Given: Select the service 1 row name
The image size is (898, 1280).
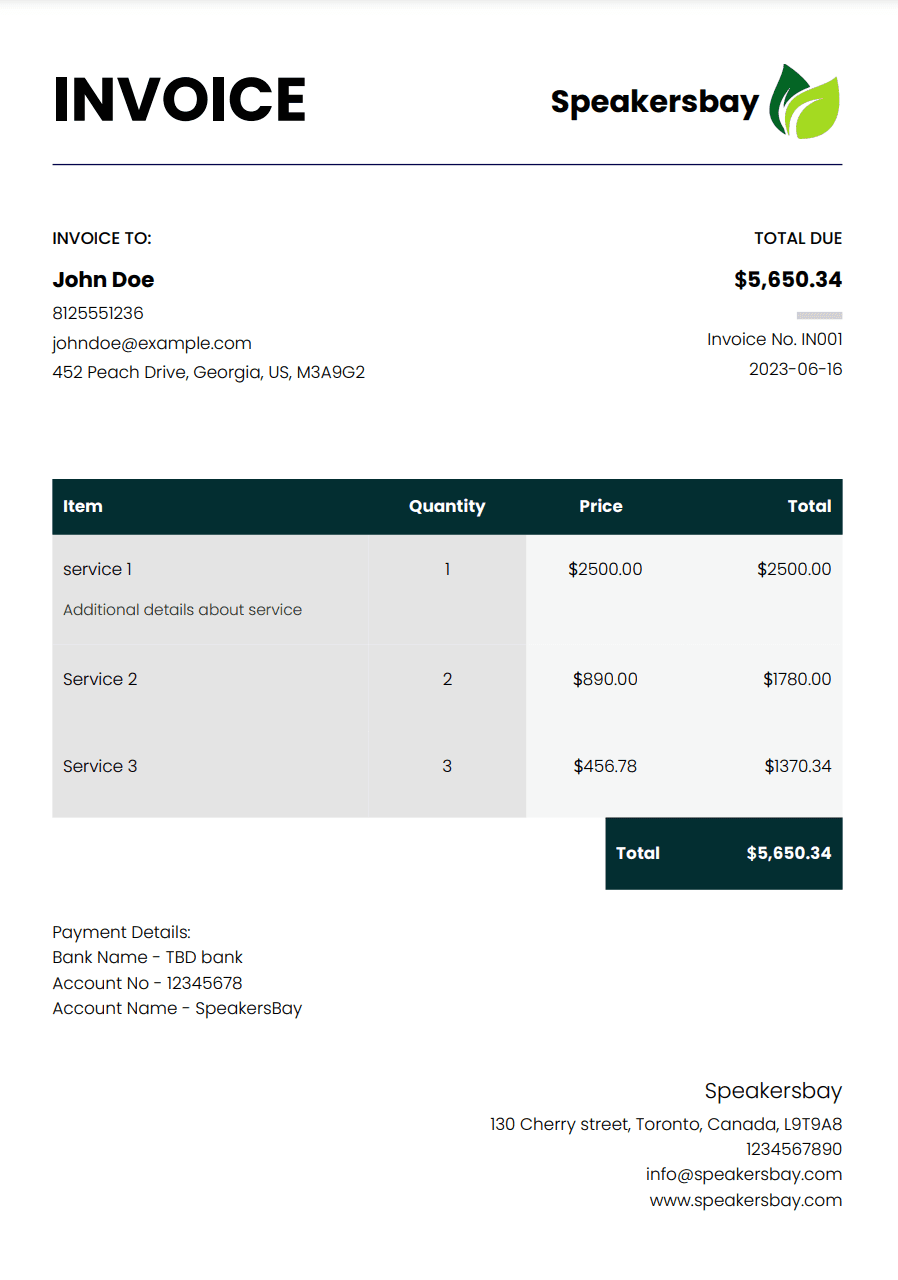Looking at the screenshot, I should pos(98,569).
